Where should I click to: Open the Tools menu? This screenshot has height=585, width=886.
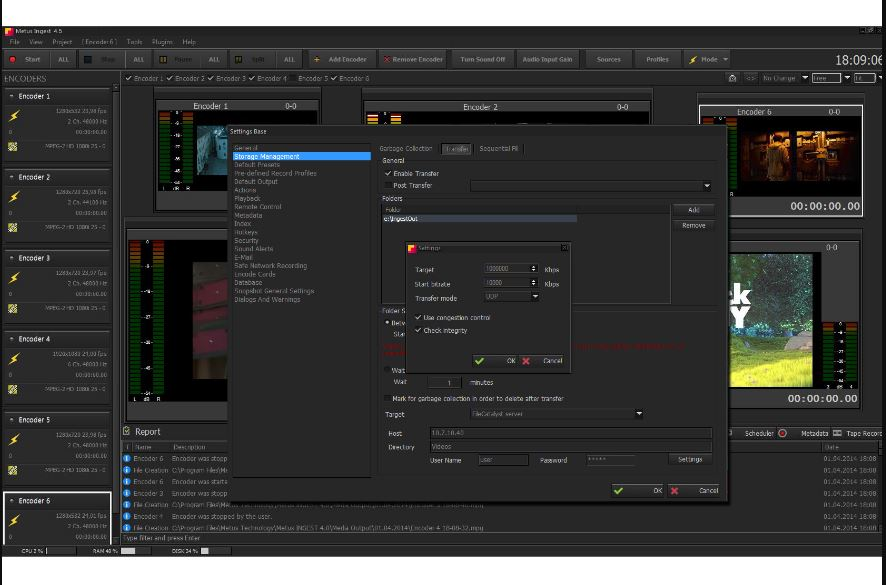[134, 42]
